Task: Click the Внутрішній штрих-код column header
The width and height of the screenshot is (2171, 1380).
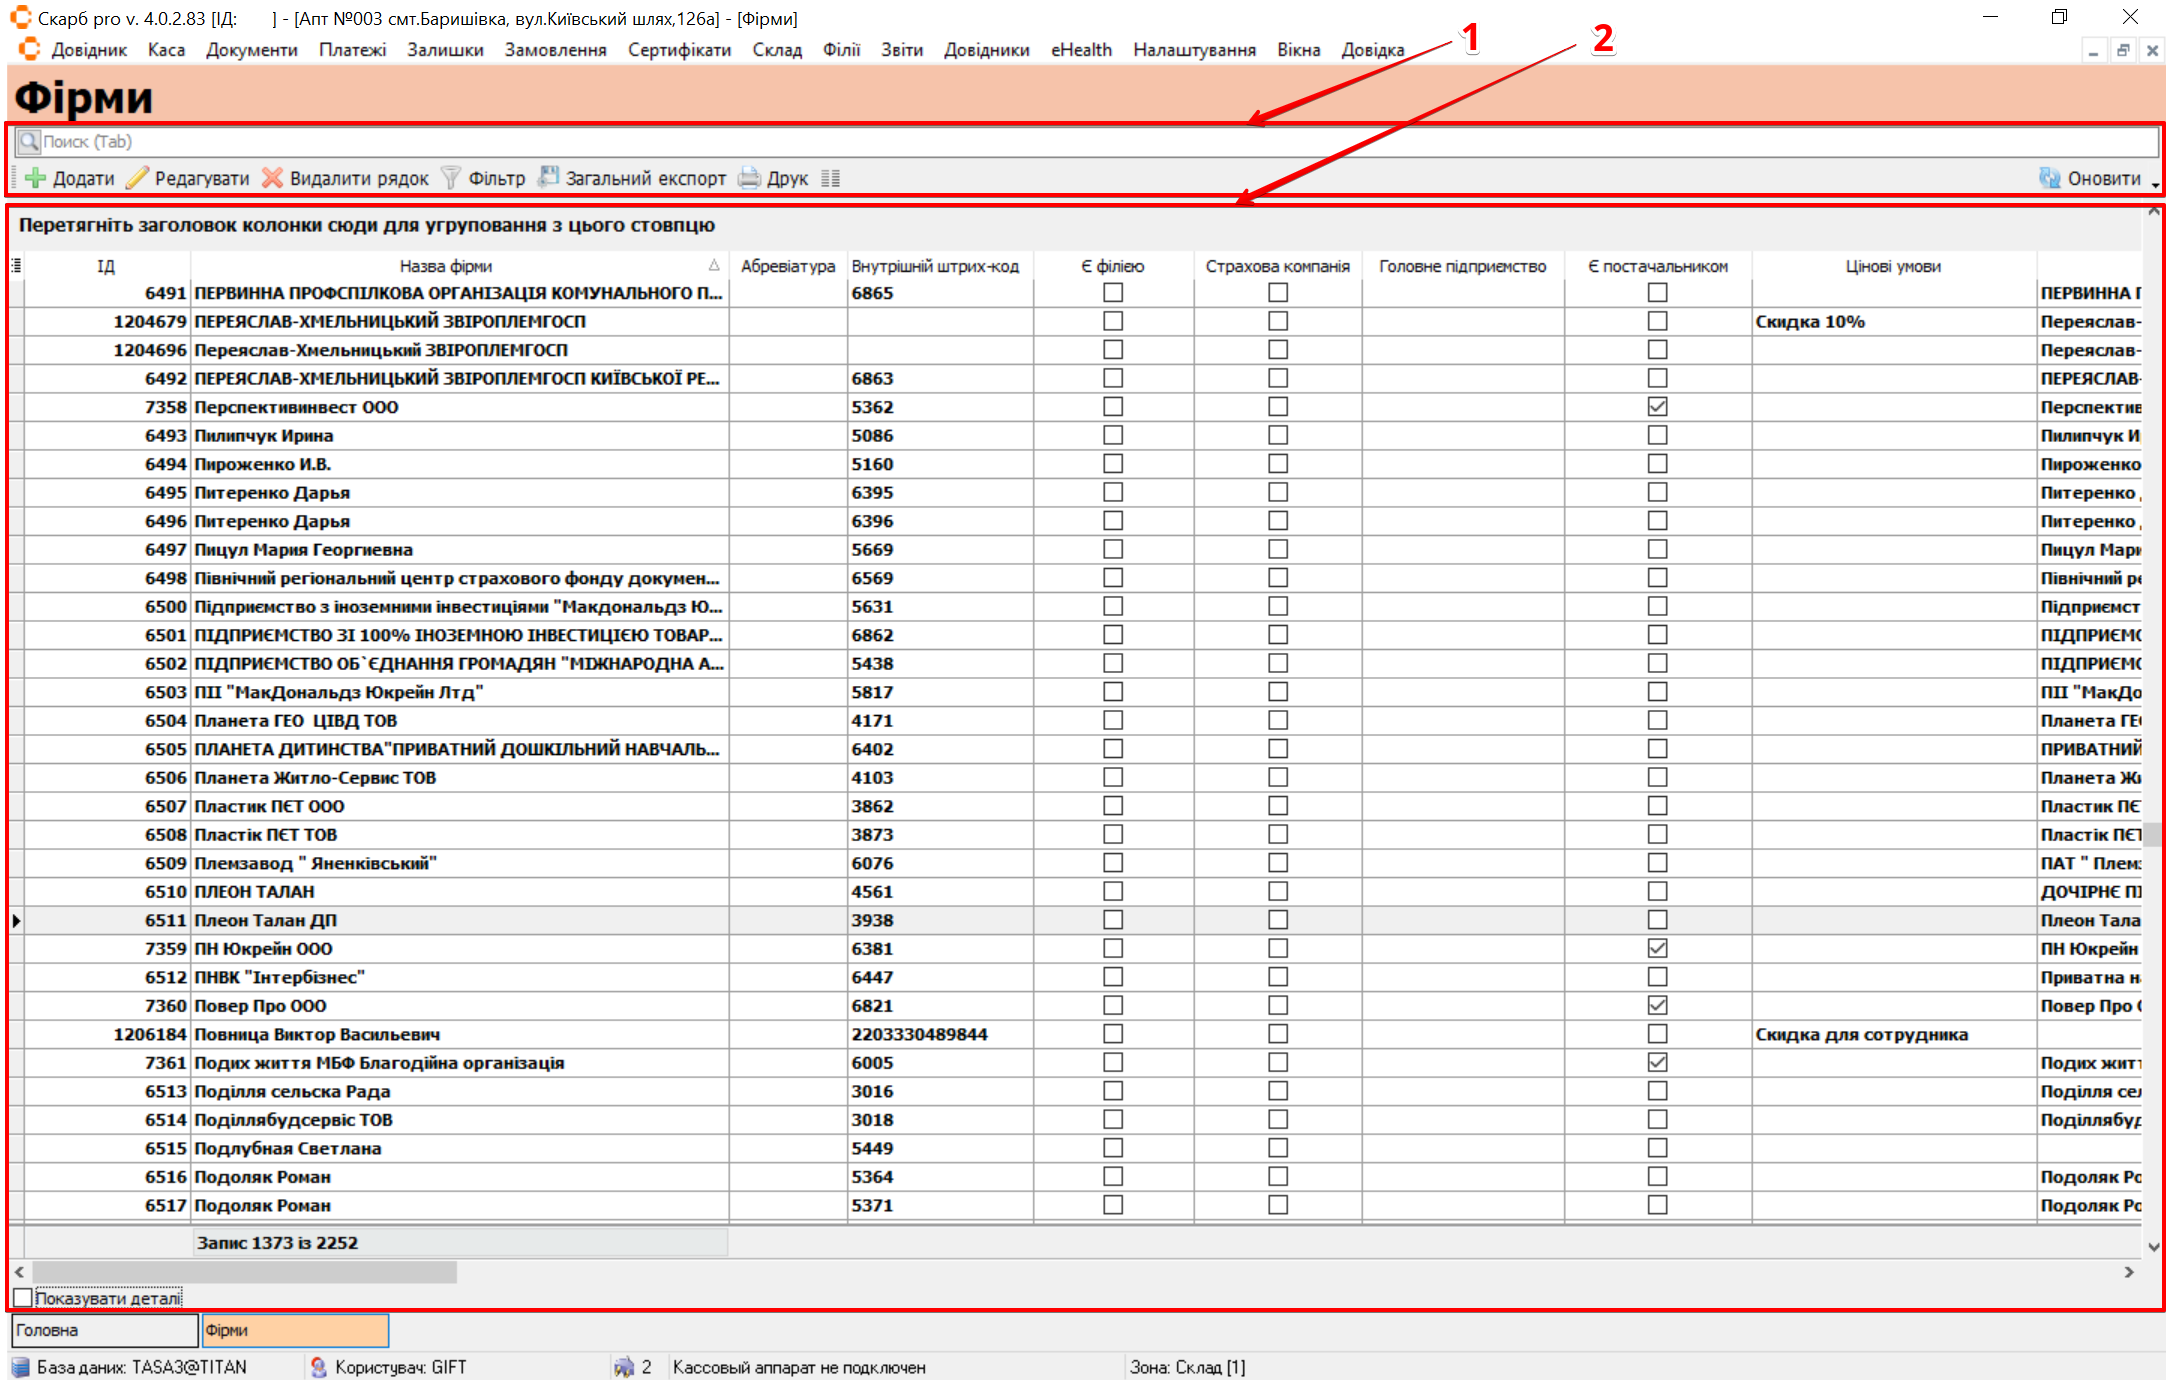Action: pos(935,266)
